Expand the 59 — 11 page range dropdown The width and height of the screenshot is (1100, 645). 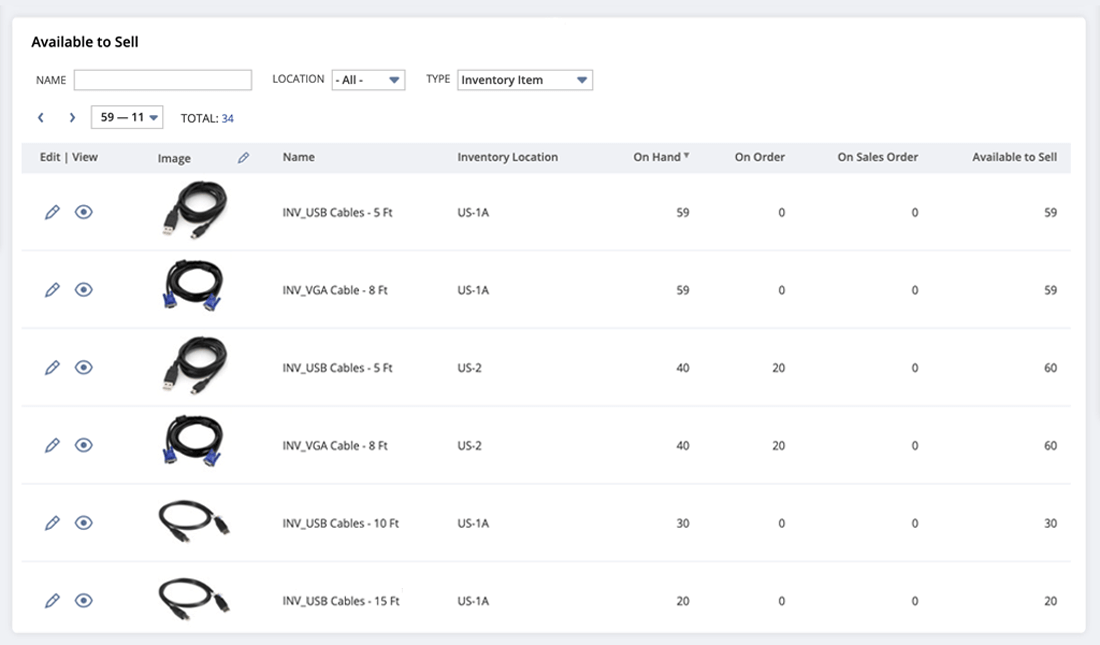pyautogui.click(x=127, y=118)
